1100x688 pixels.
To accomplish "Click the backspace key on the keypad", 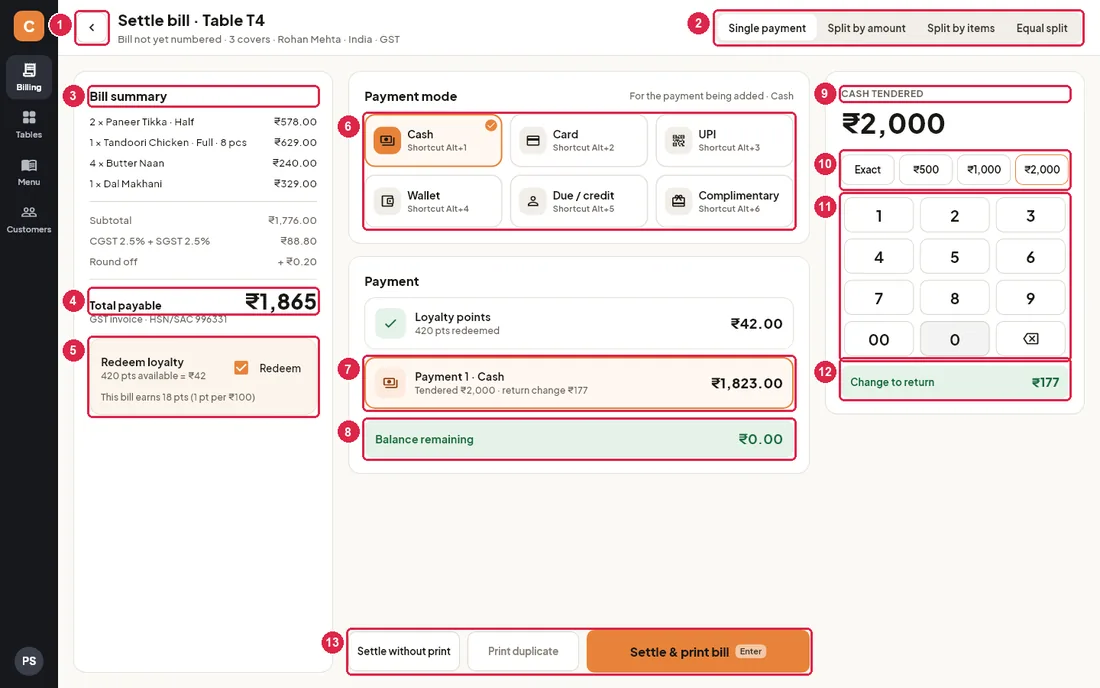I will [x=1031, y=339].
